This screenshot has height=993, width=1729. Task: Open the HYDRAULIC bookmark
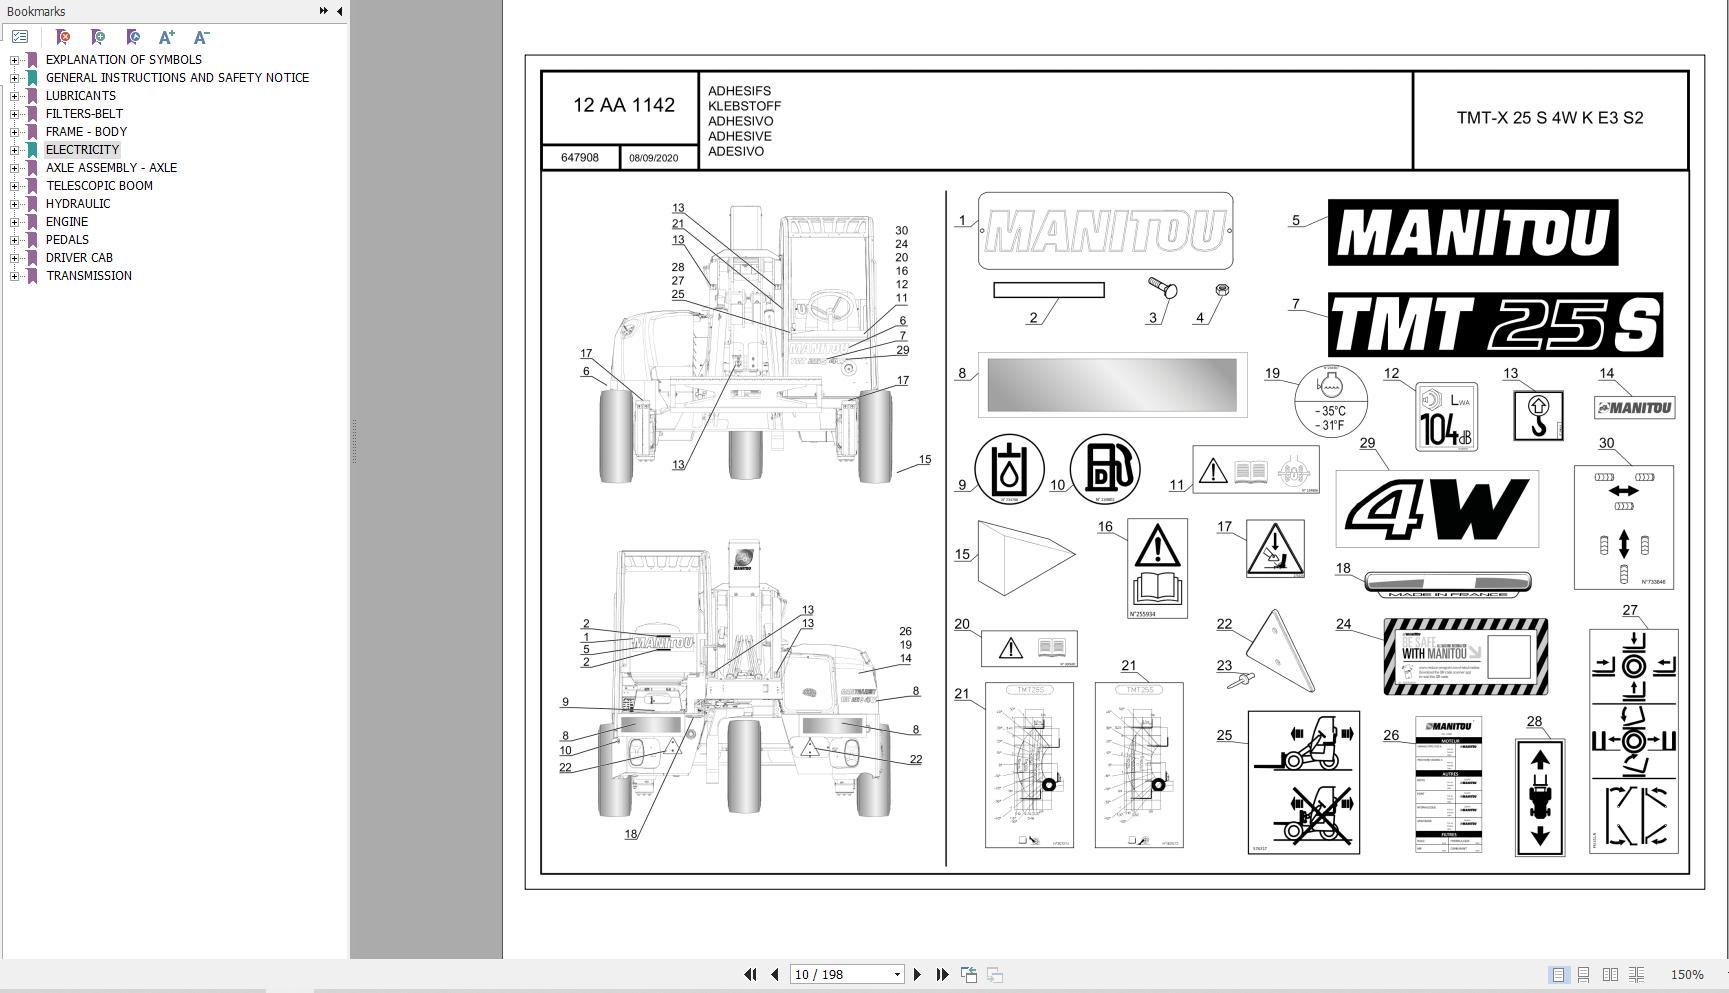(78, 203)
